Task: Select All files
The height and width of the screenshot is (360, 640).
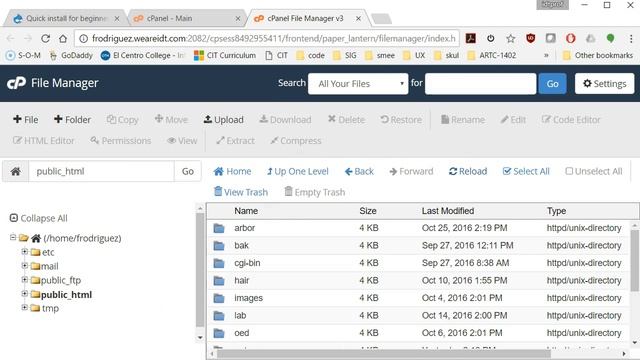Action: [x=526, y=171]
